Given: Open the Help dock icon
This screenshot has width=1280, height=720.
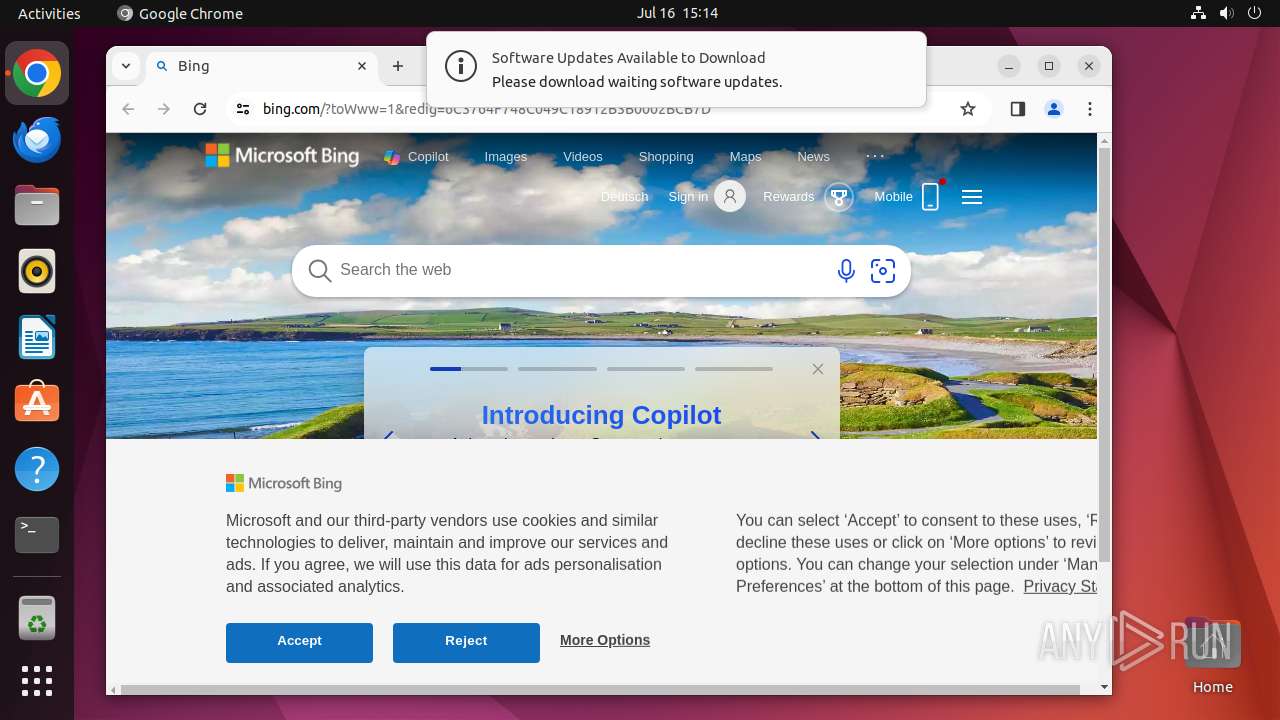Looking at the screenshot, I should pos(37,469).
